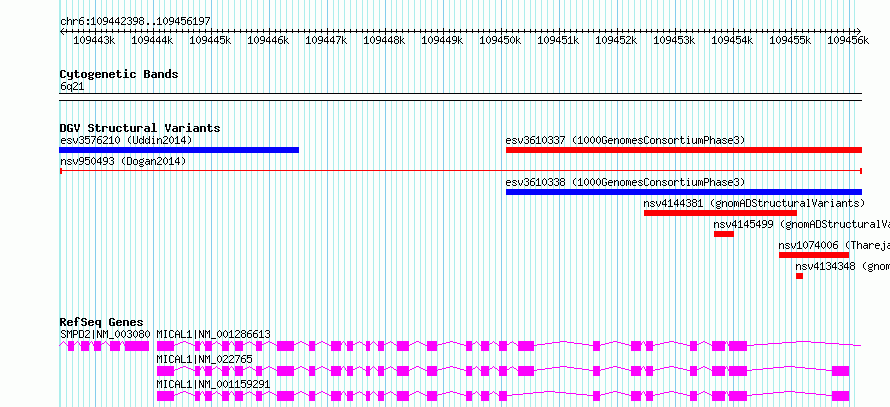Click the 109450k ruler tick label

pos(501,40)
